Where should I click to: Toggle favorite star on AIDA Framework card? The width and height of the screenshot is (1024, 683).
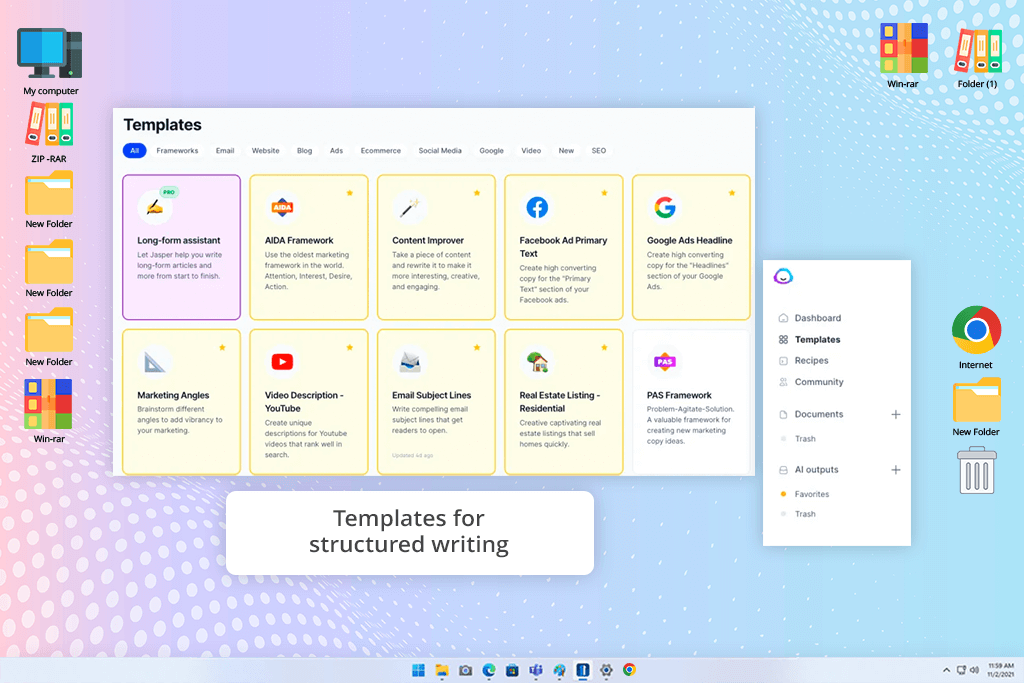pos(350,193)
